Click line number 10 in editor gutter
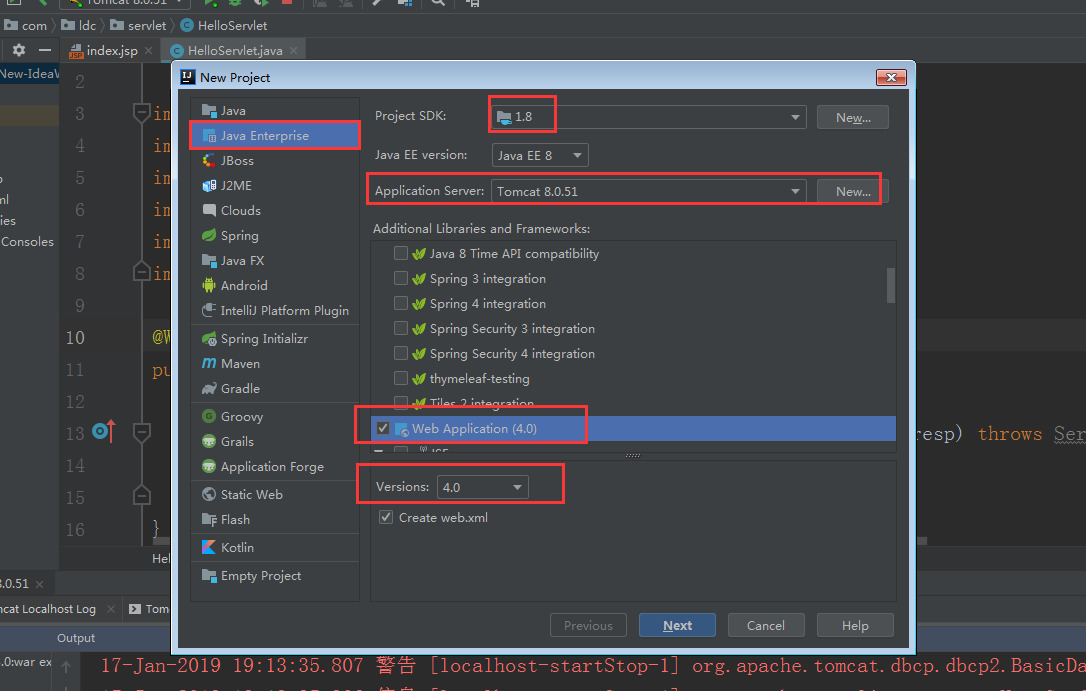This screenshot has width=1086, height=691. 75,338
